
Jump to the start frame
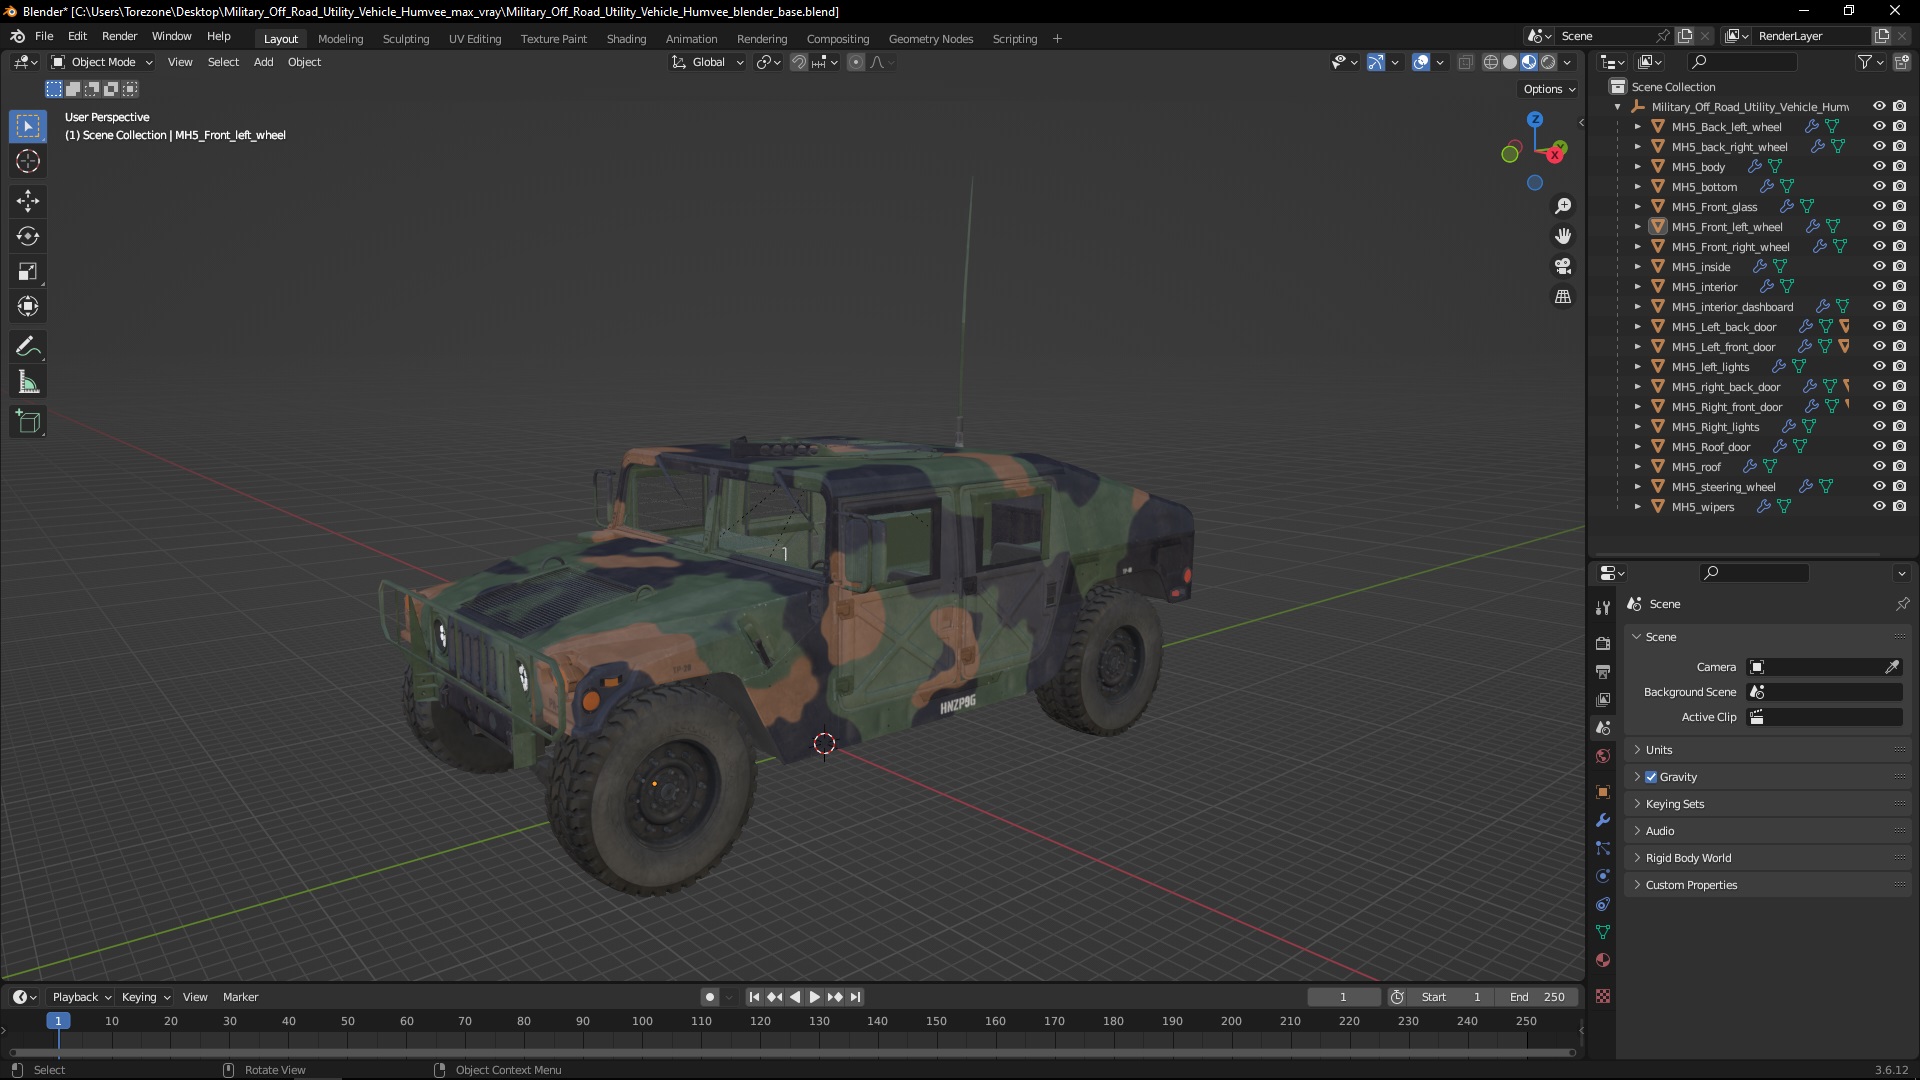(754, 997)
